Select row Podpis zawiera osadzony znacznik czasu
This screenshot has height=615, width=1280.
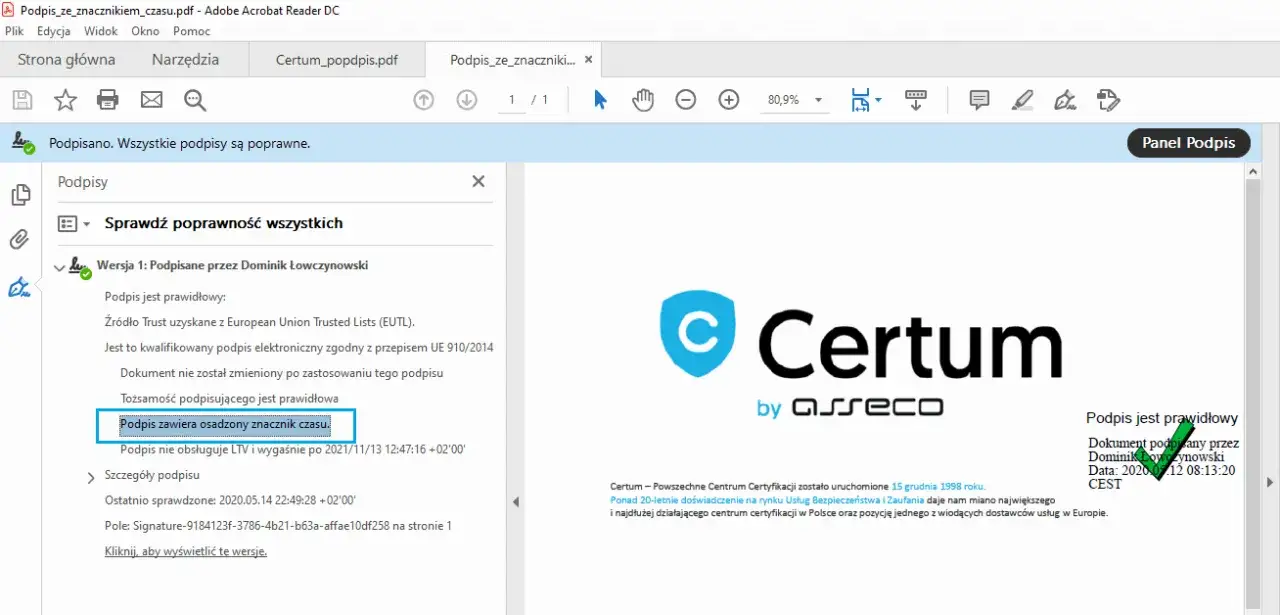tap(225, 425)
